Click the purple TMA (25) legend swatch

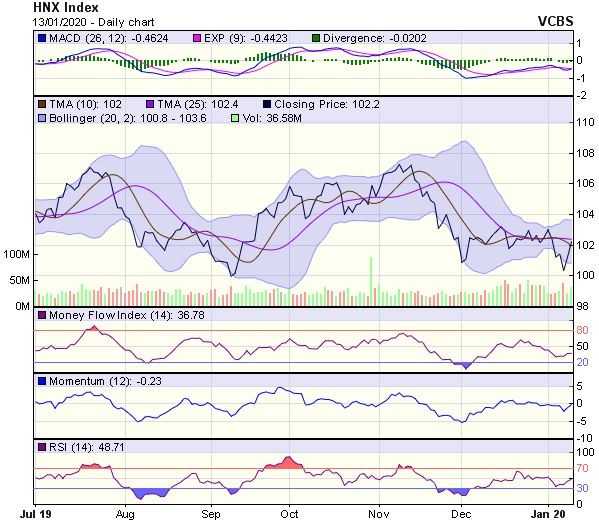click(x=150, y=104)
